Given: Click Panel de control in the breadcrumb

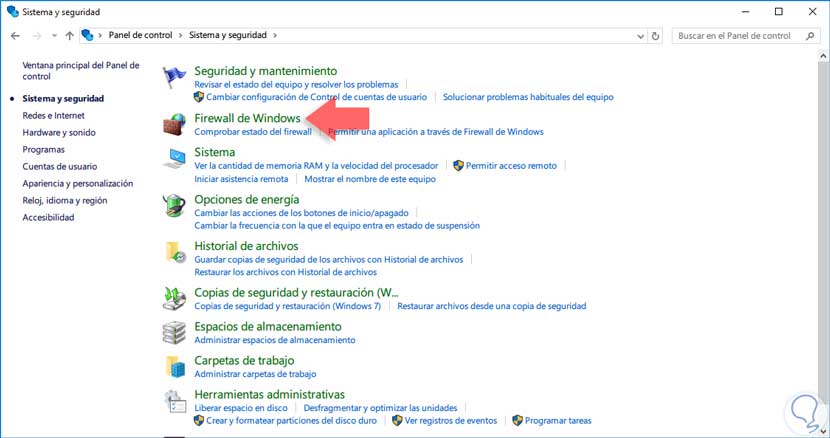Looking at the screenshot, I should (x=140, y=35).
